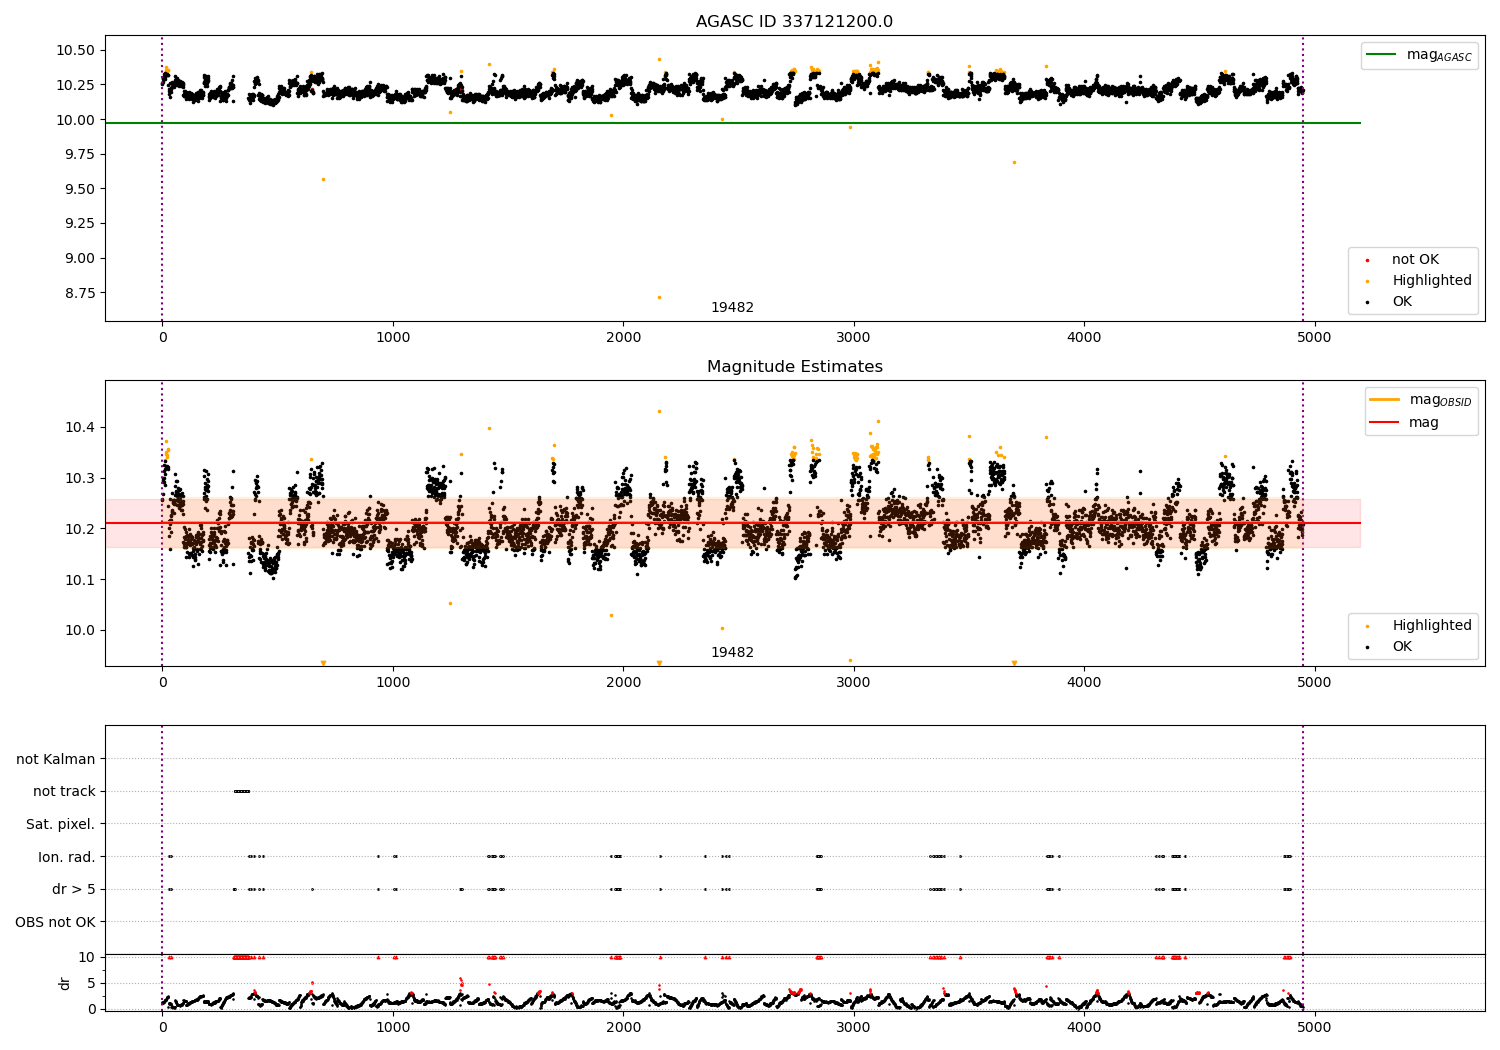Click the 10.00 y-axis tick in top plot
Viewport: 1500px width, 1050px height.
tap(75, 120)
